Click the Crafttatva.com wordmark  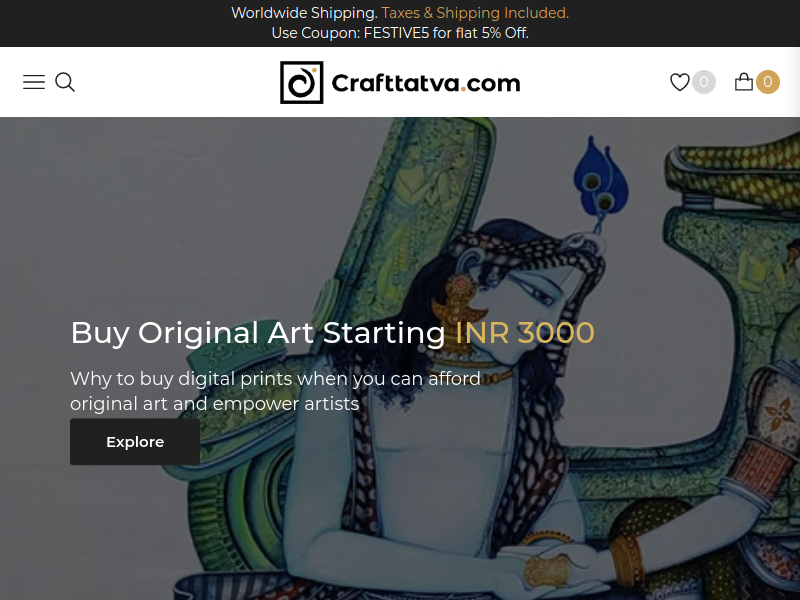pos(426,83)
